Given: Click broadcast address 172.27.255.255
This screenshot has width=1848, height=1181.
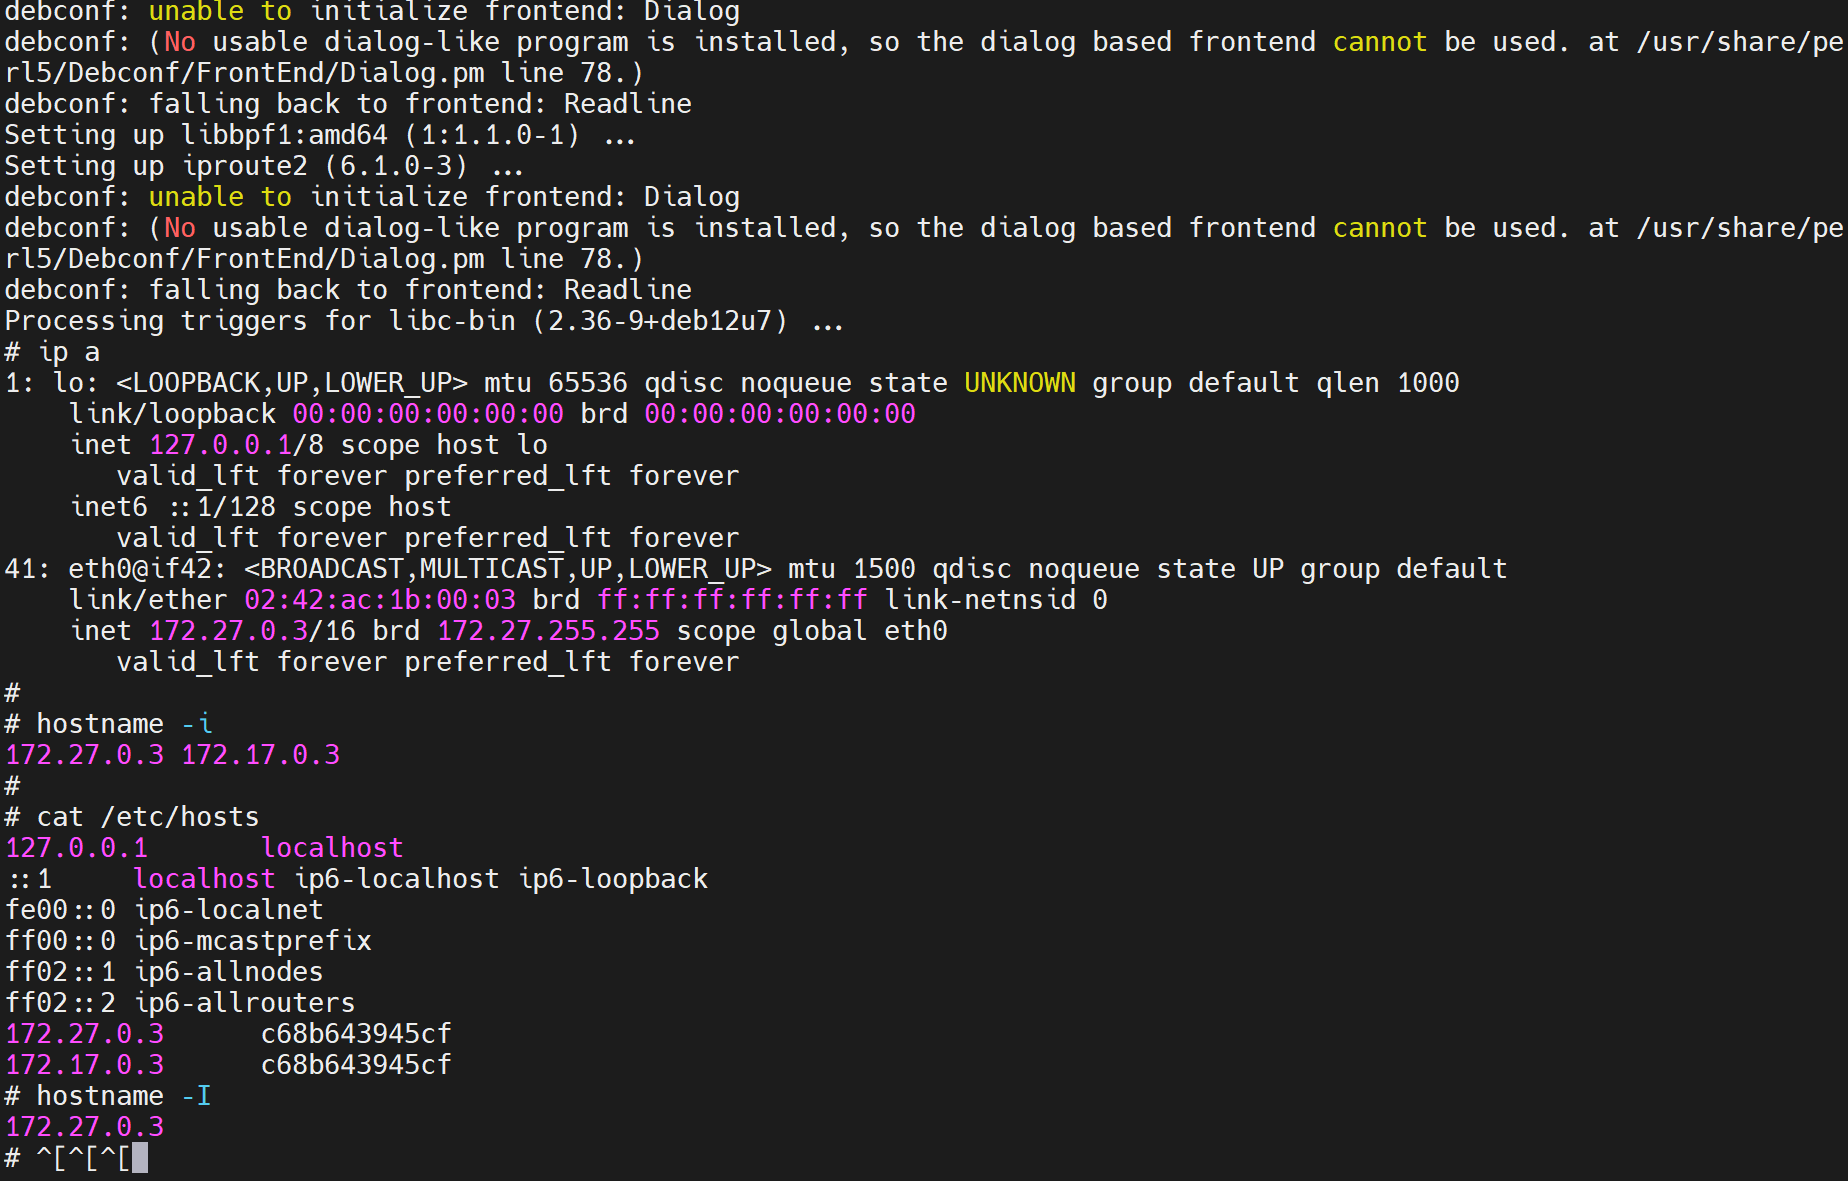Looking at the screenshot, I should (548, 631).
